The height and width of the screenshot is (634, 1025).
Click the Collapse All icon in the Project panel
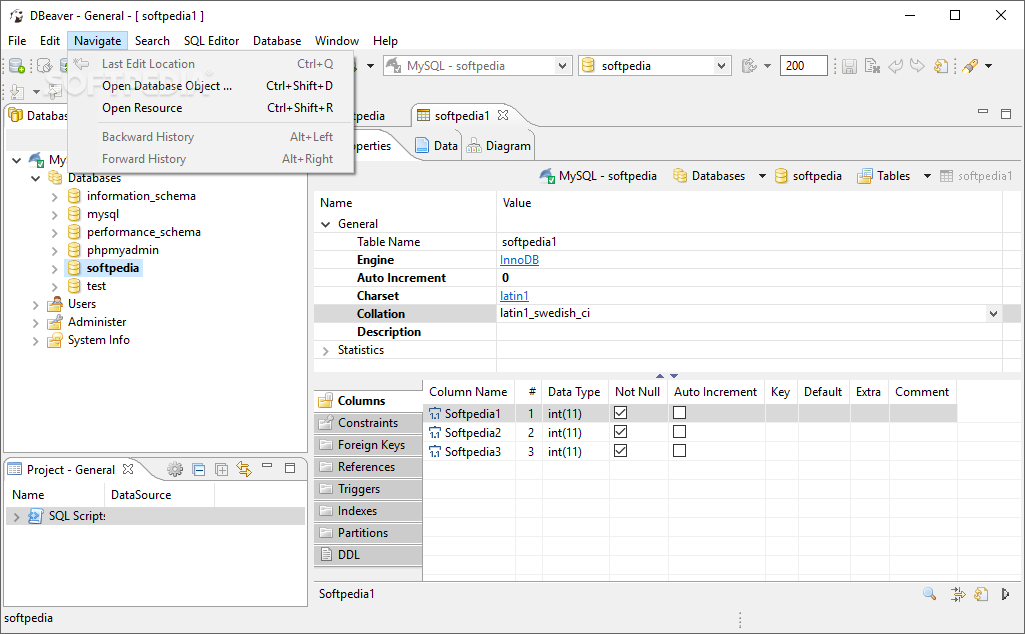(x=199, y=469)
